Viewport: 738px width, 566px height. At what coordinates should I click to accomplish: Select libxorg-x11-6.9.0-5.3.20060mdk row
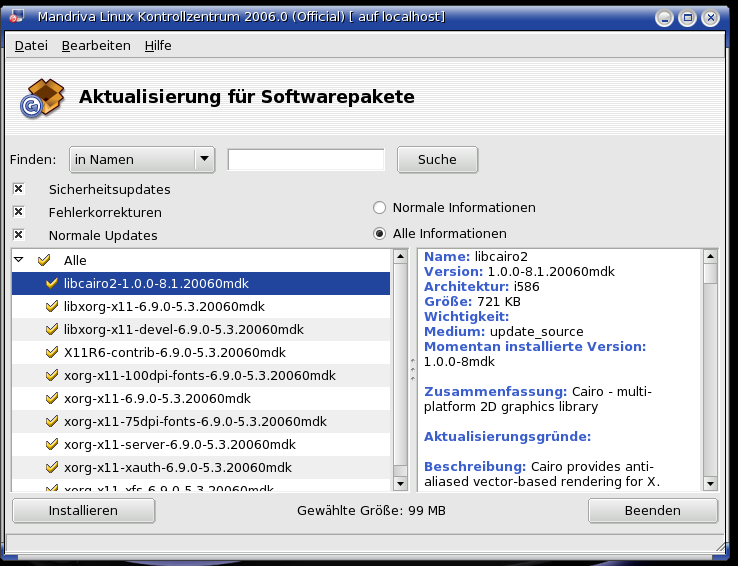201,306
